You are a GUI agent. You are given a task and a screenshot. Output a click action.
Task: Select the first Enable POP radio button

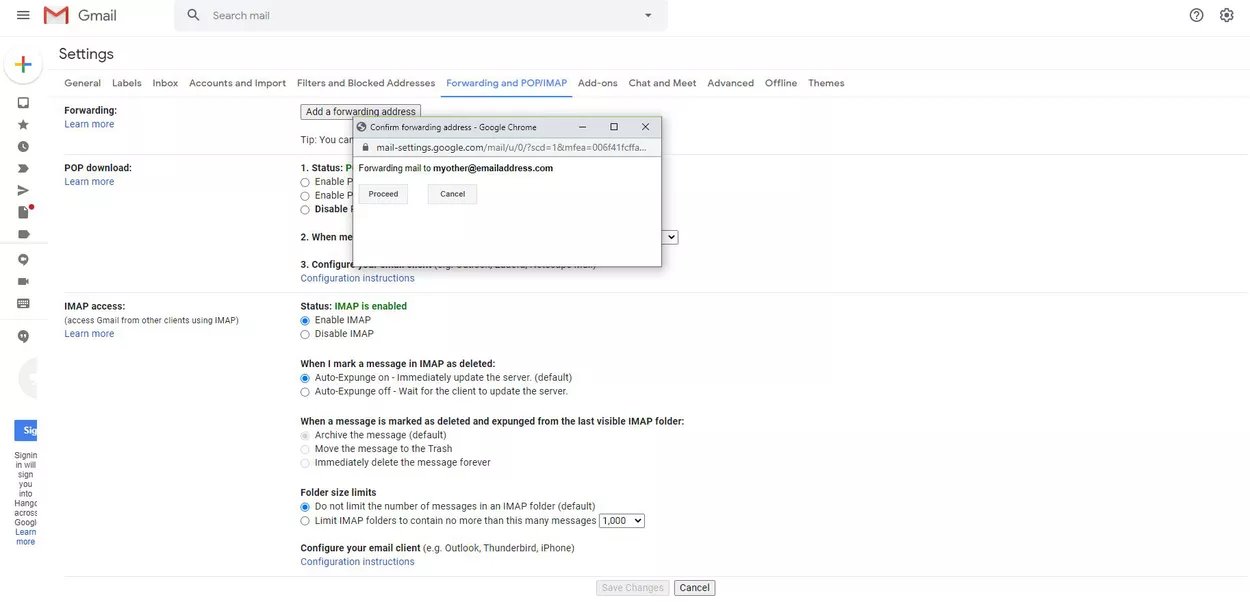(305, 182)
